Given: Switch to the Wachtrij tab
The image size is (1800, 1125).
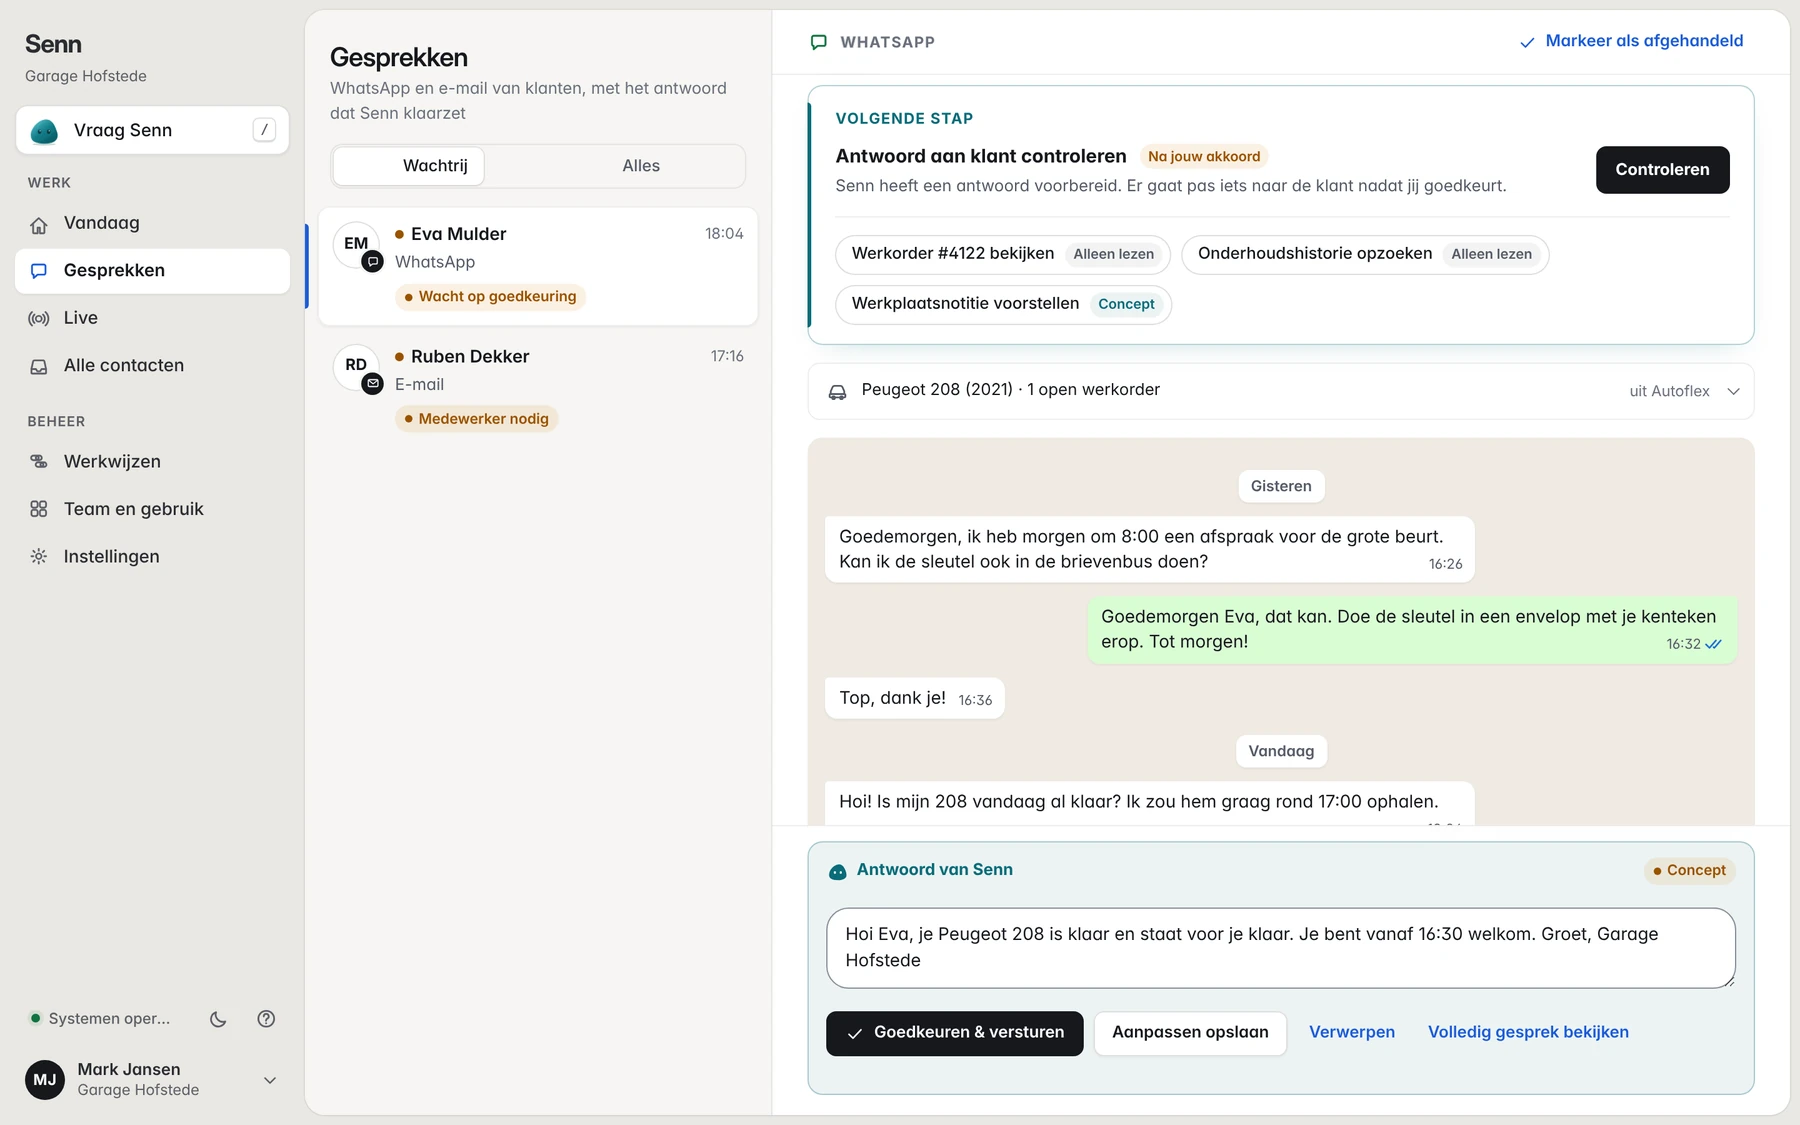Looking at the screenshot, I should click(408, 166).
